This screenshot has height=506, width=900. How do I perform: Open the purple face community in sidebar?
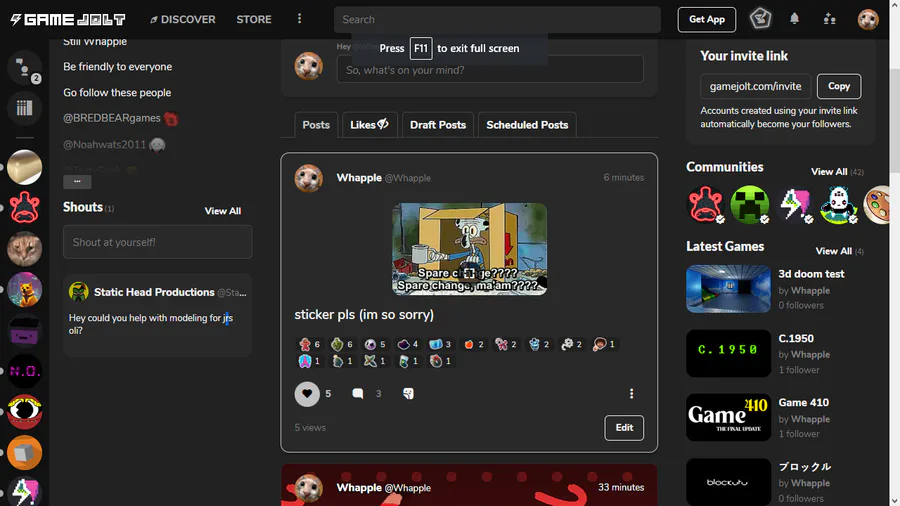pos(25,330)
